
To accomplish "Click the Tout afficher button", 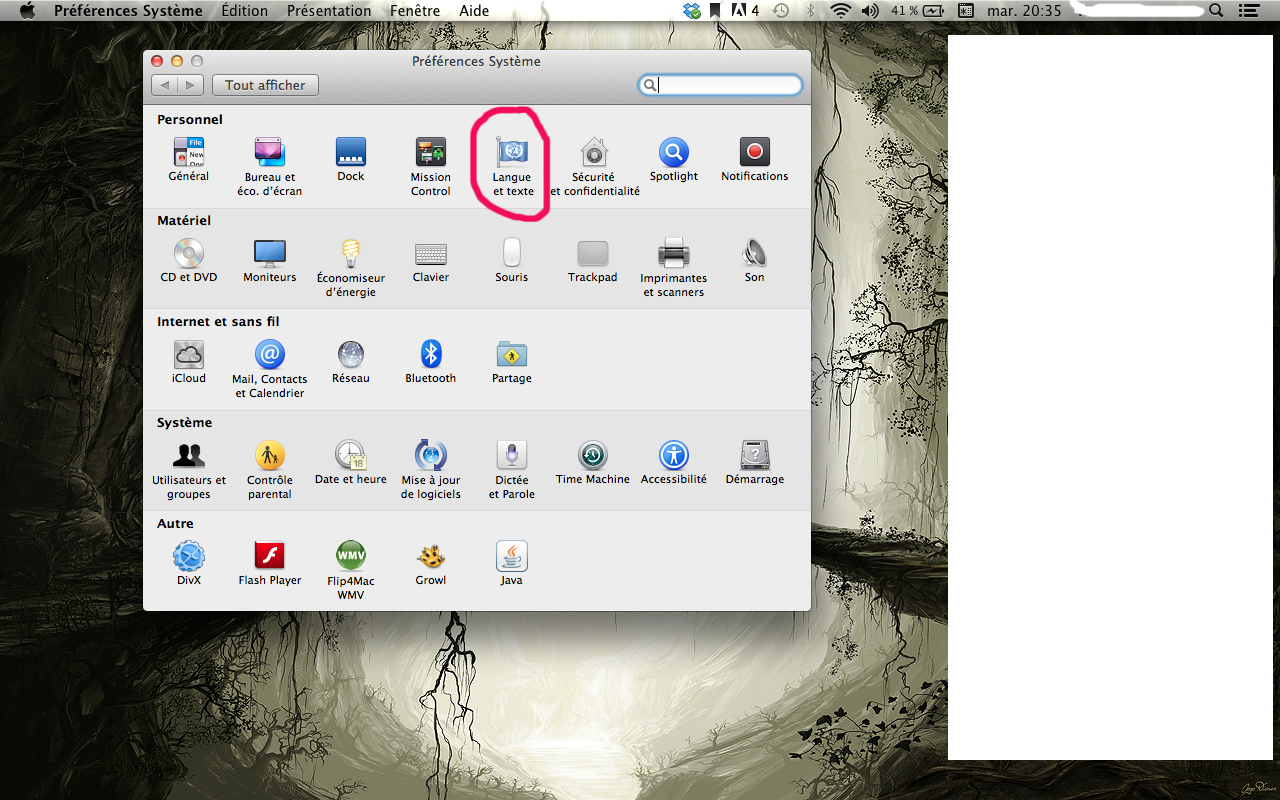I will (x=265, y=85).
